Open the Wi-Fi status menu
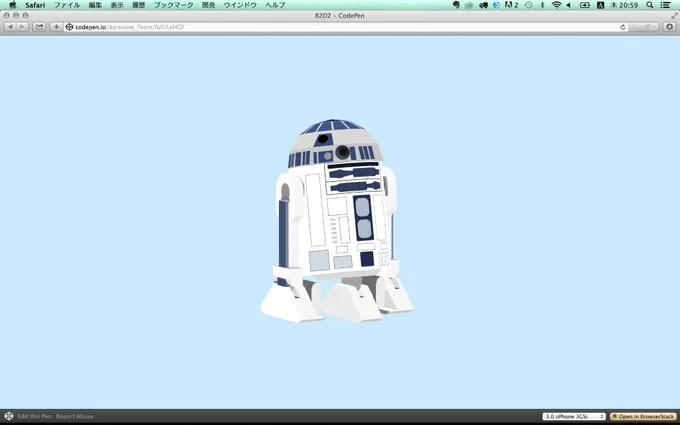 point(556,5)
